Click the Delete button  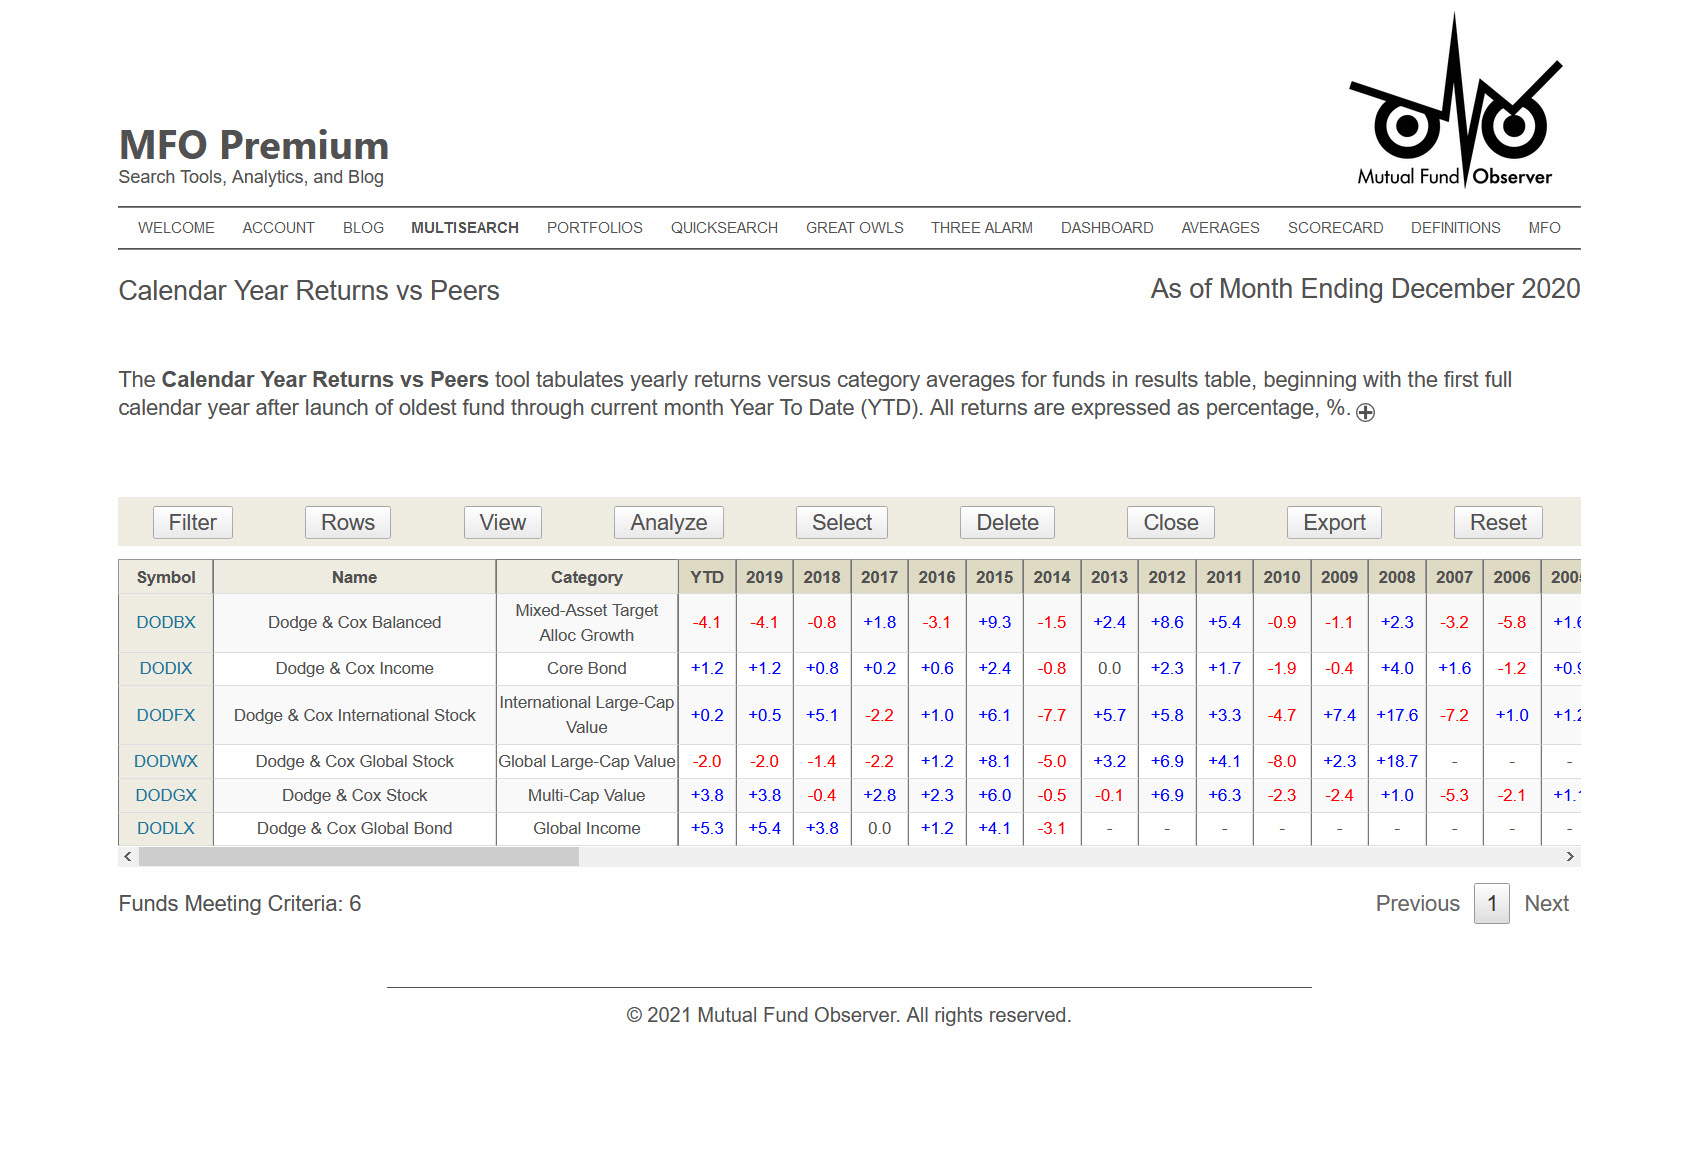[1008, 522]
